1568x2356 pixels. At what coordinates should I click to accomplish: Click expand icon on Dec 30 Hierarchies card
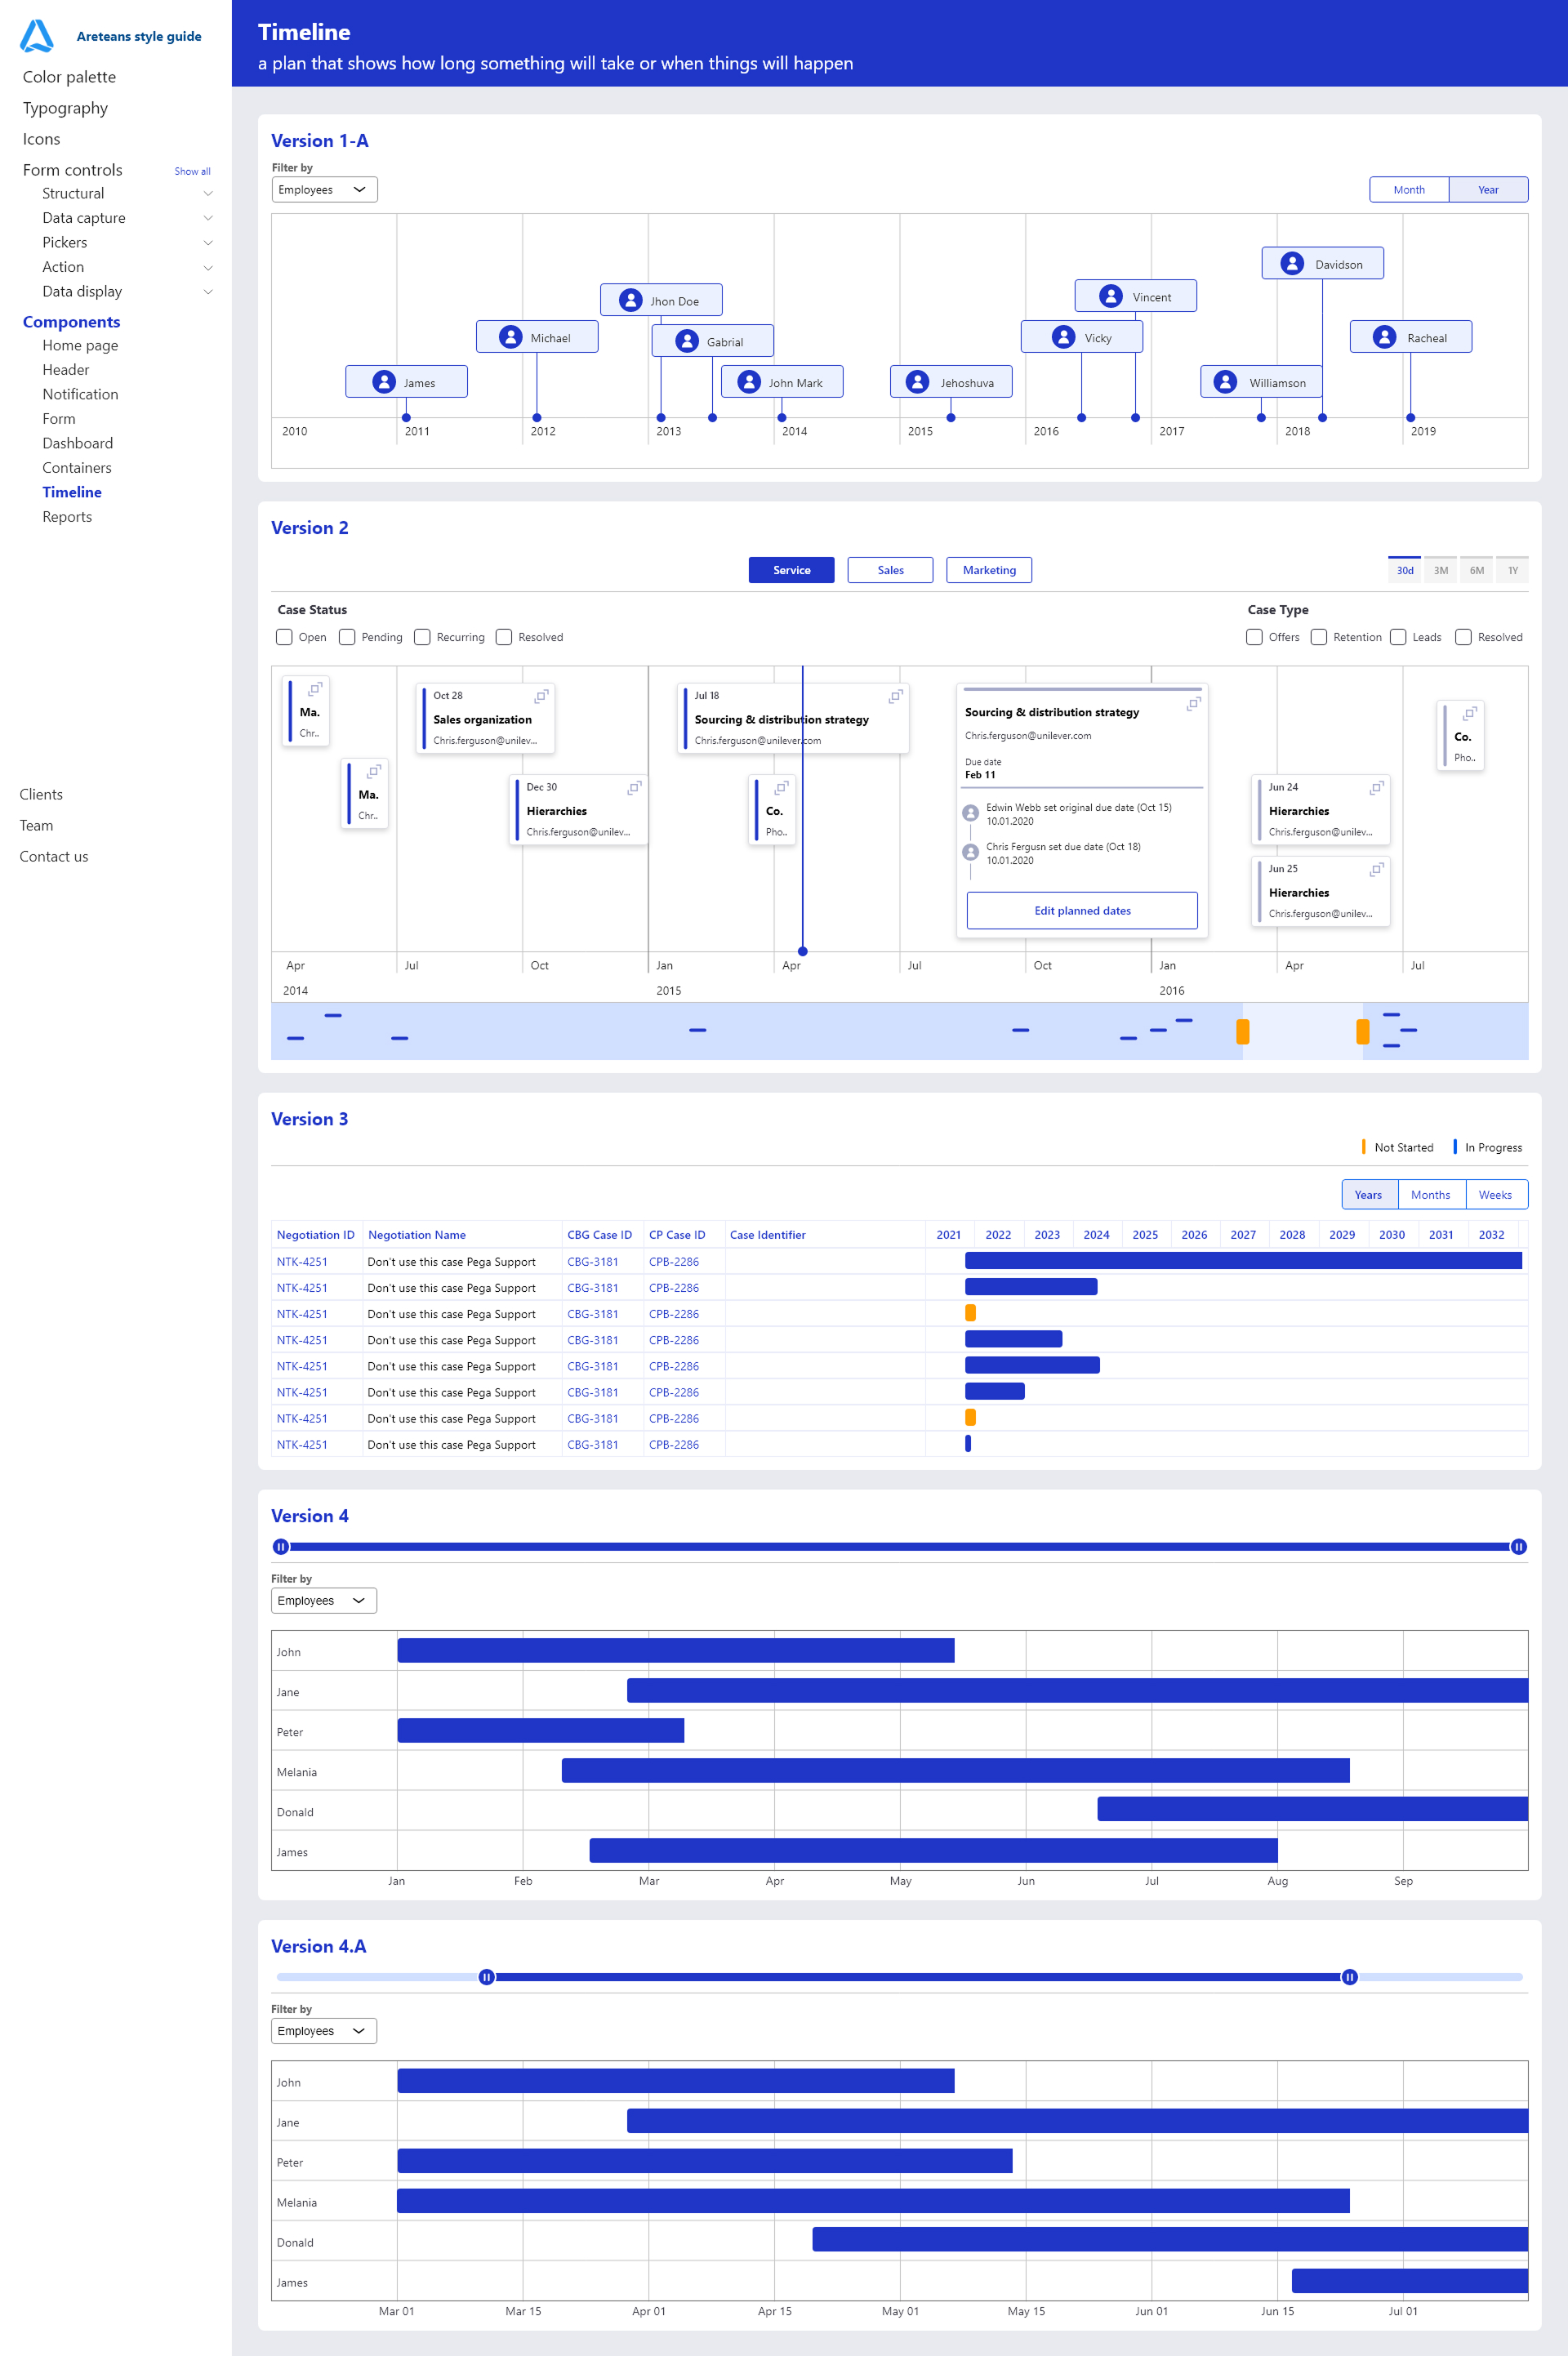tap(634, 788)
